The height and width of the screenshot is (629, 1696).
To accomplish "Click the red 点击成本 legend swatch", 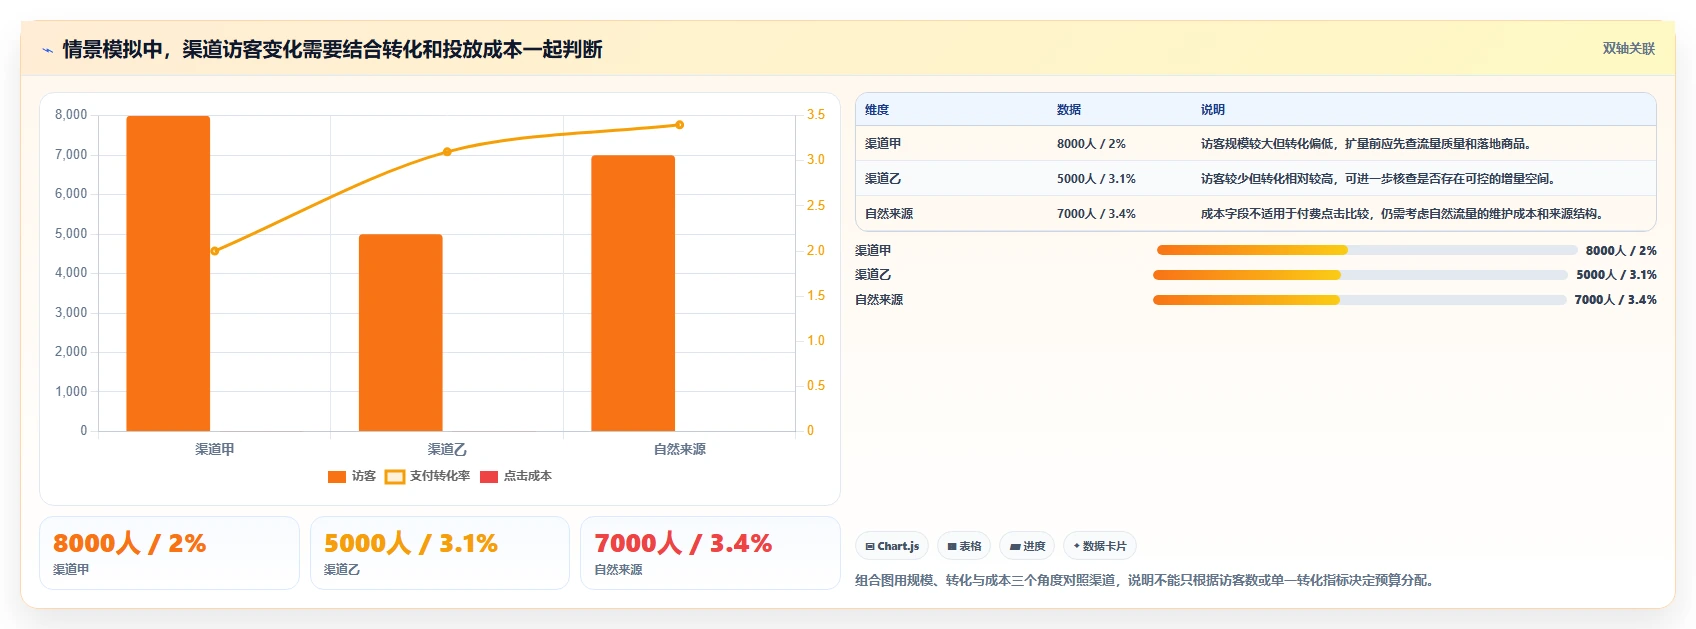I will pos(489,477).
